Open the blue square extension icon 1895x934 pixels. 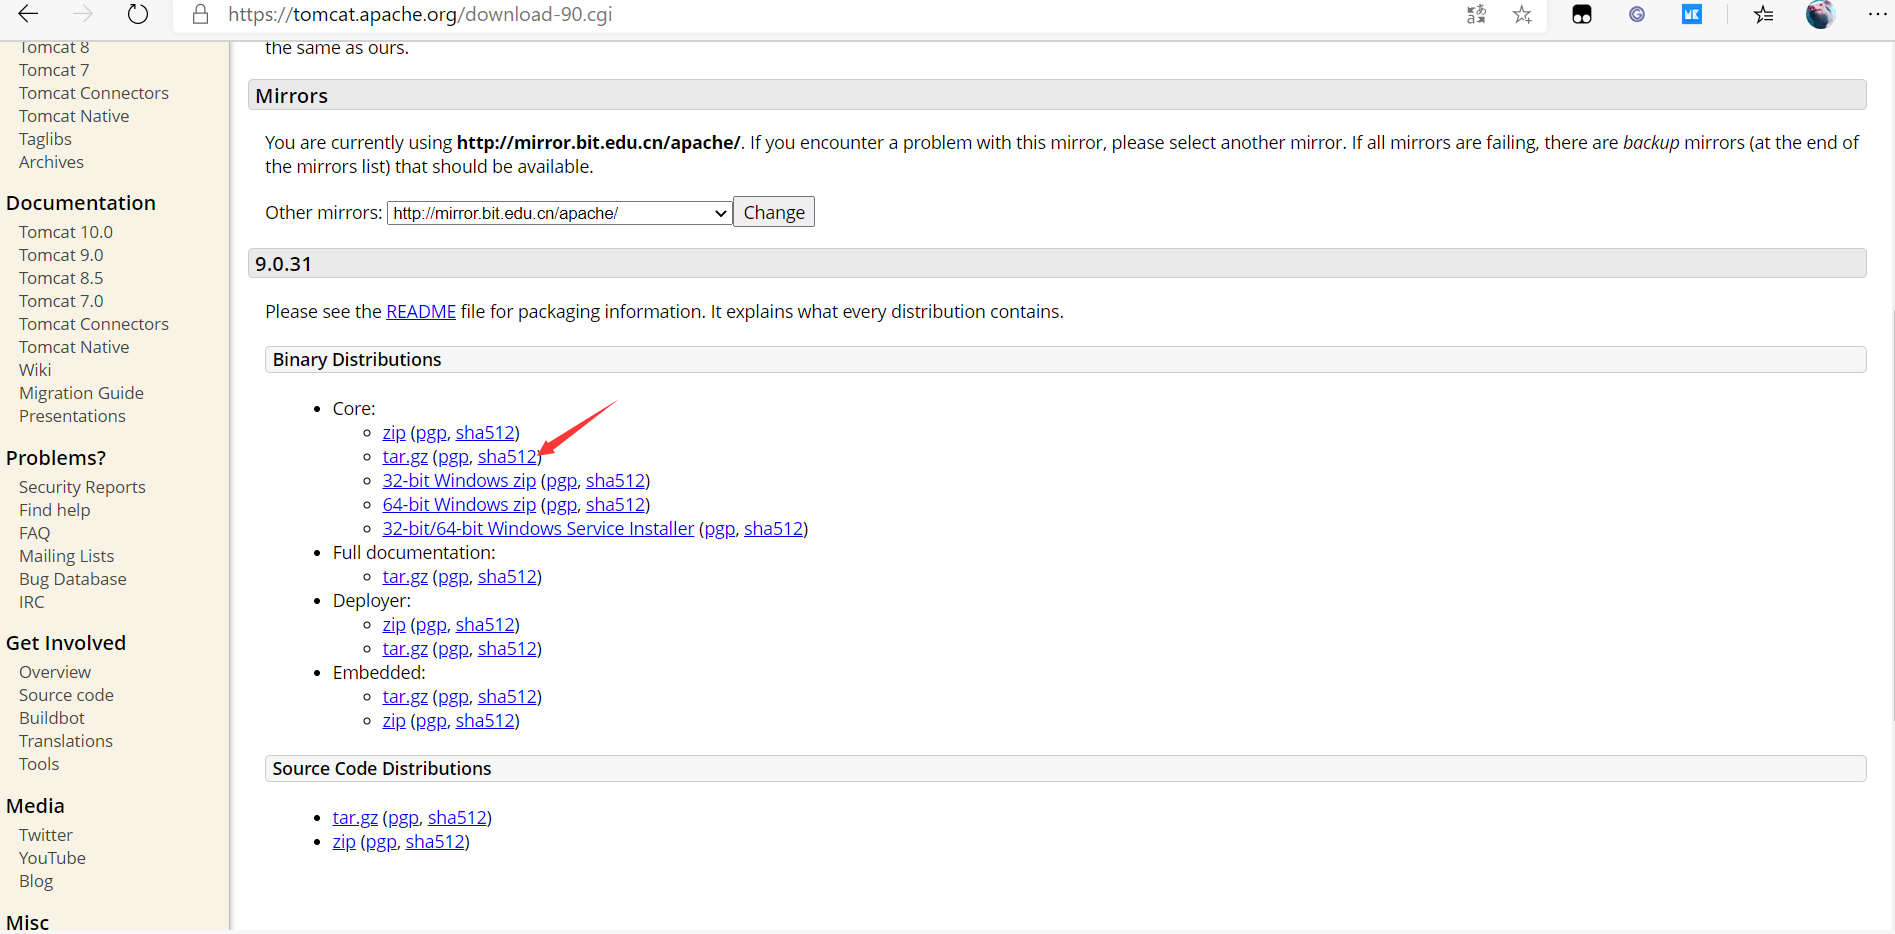pos(1691,14)
